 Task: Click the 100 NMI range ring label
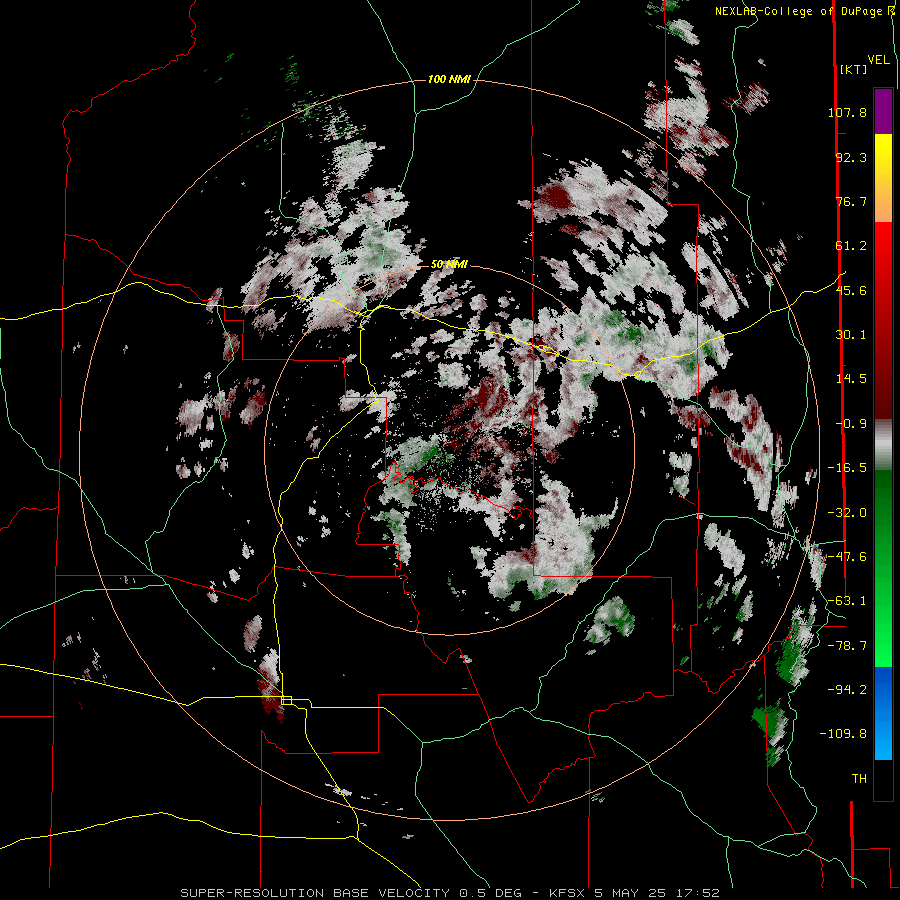click(x=449, y=79)
